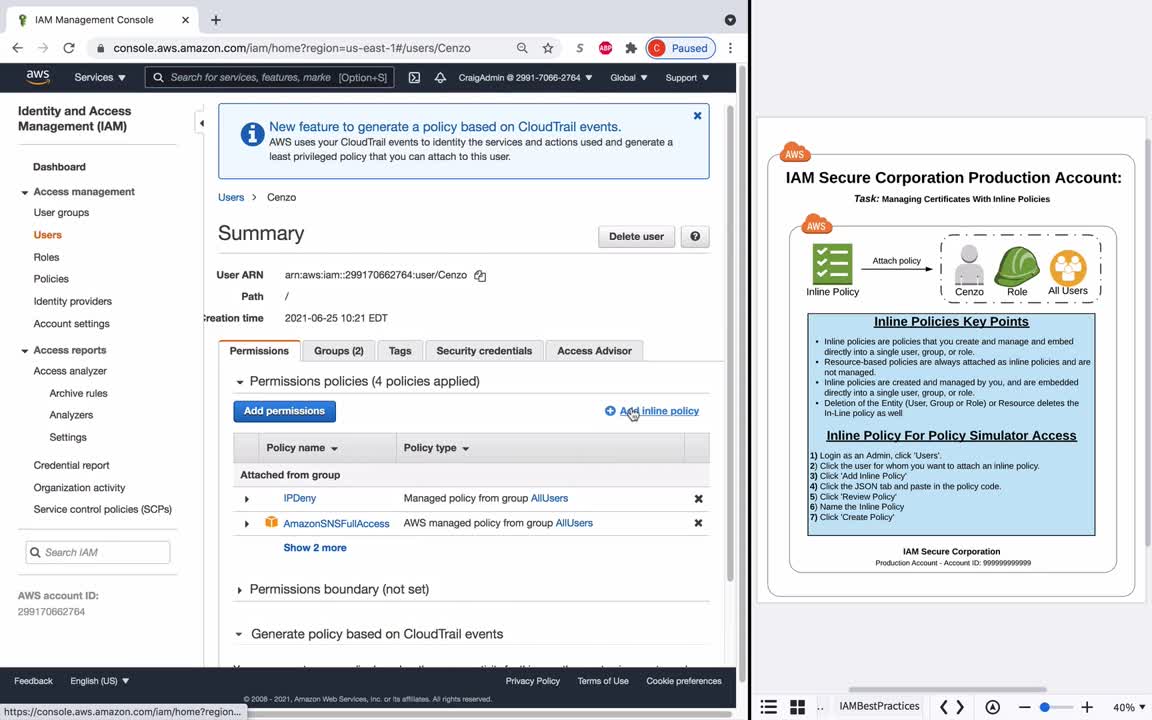Open Chrome three-dot menu
The height and width of the screenshot is (720, 1152).
tap(730, 48)
